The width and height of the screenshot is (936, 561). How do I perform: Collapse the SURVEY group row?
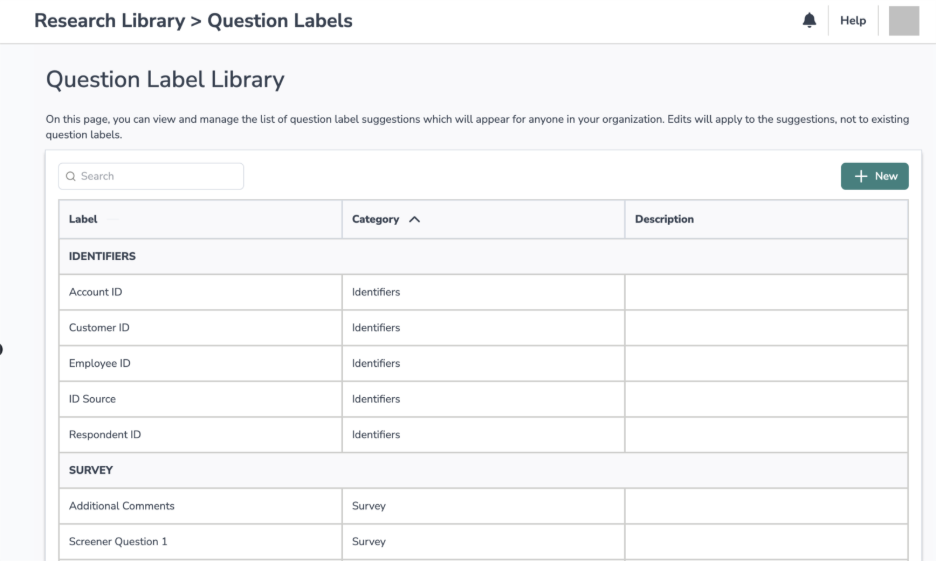point(90,469)
